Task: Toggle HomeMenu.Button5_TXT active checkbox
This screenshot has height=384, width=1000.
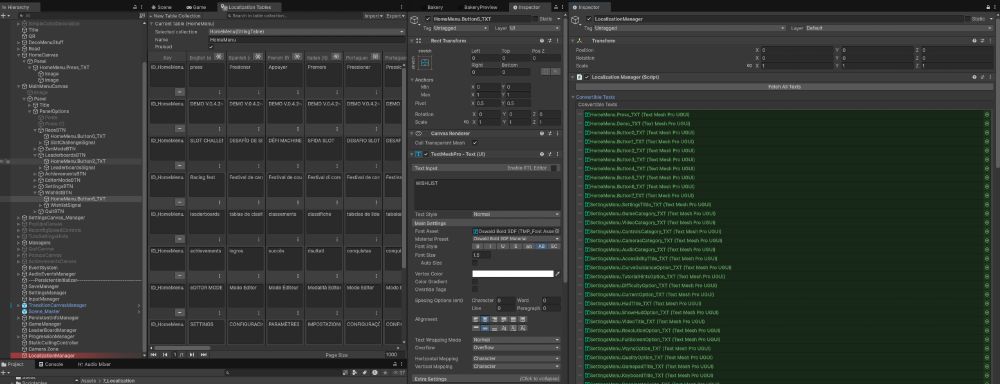Action: click(x=428, y=19)
